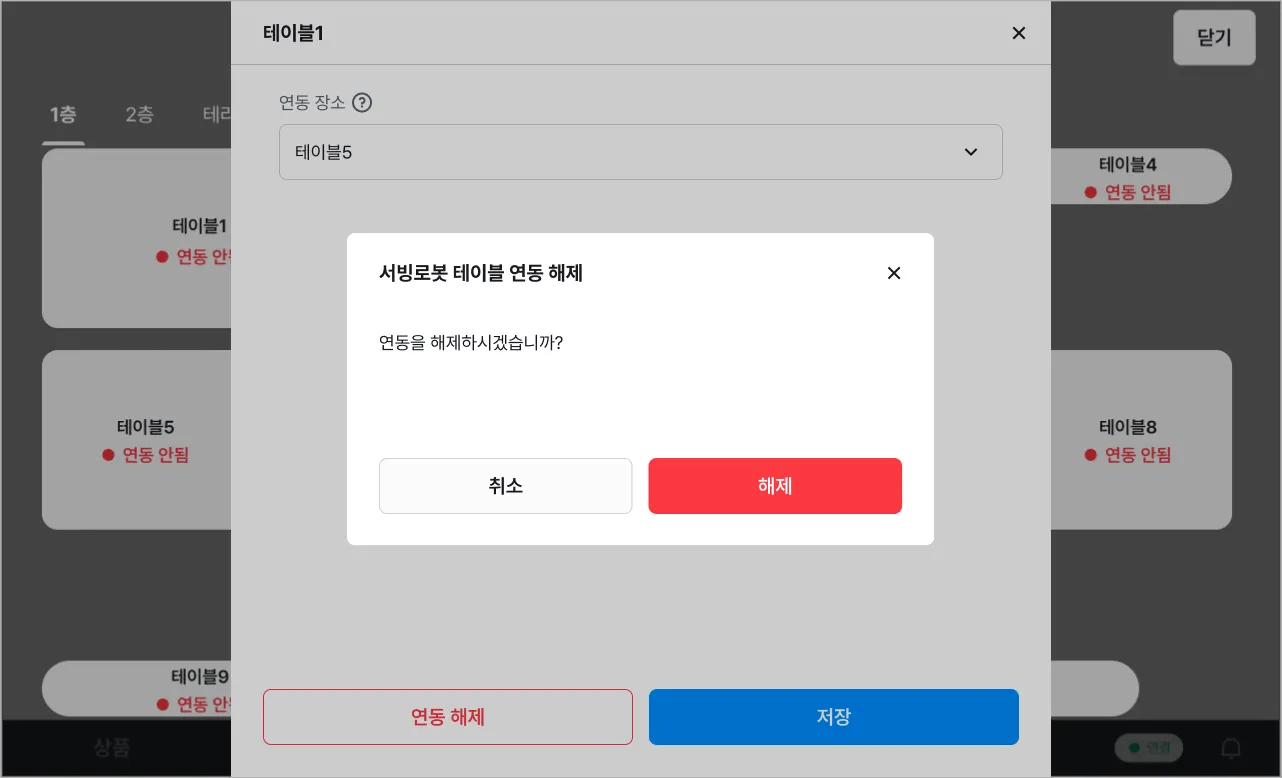The image size is (1282, 778).
Task: Confirm with the red 해제 button
Action: coord(775,486)
